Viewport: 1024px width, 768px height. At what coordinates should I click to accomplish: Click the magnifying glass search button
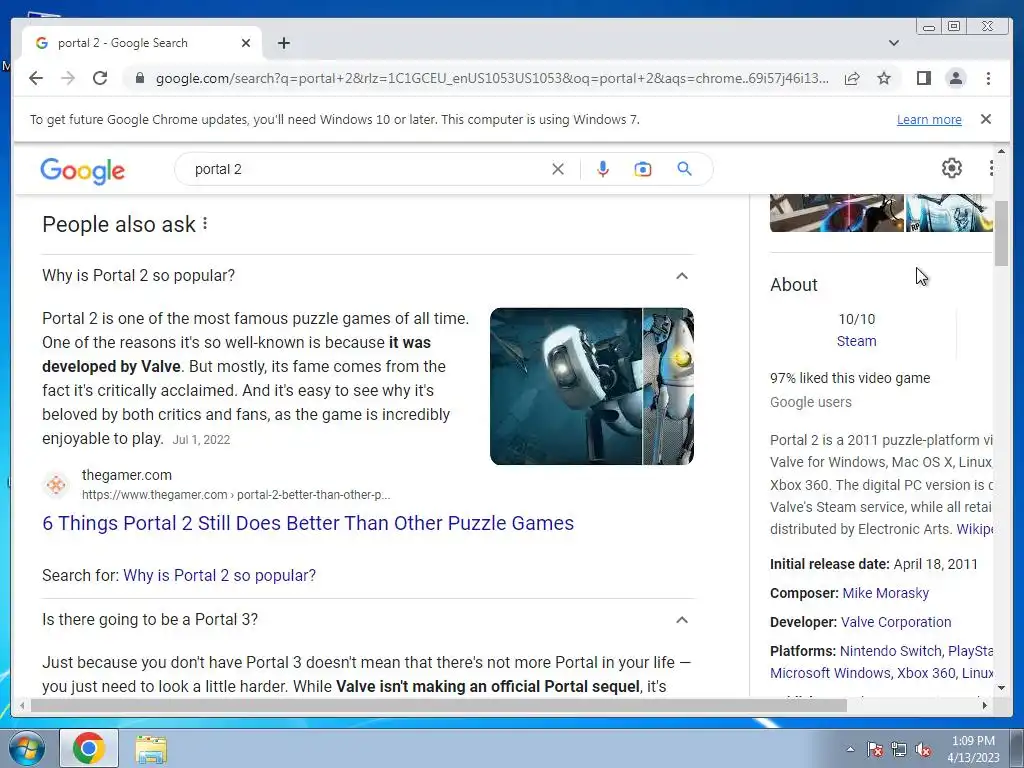coord(684,169)
